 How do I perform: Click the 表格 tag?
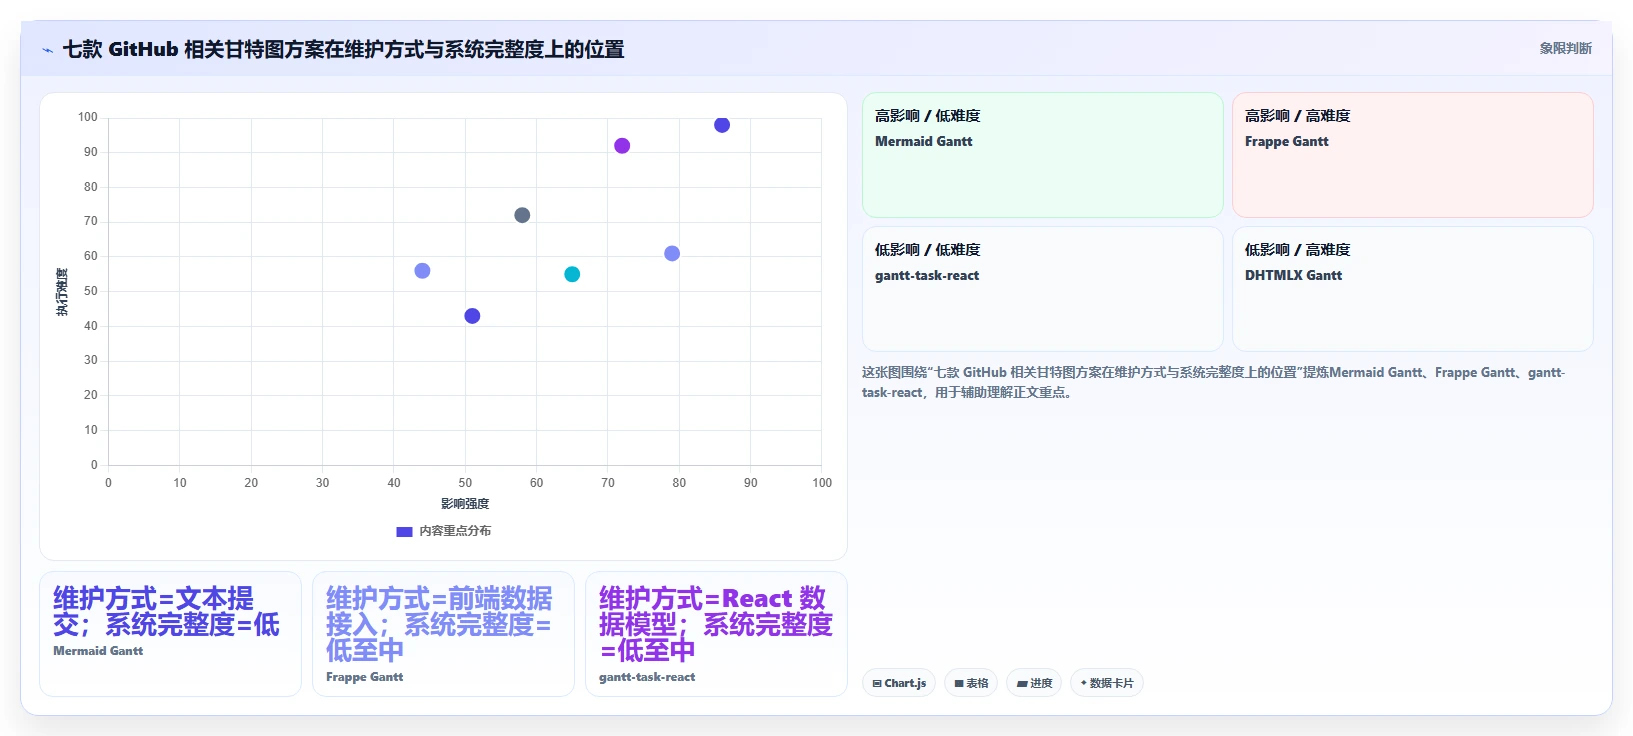click(x=971, y=683)
